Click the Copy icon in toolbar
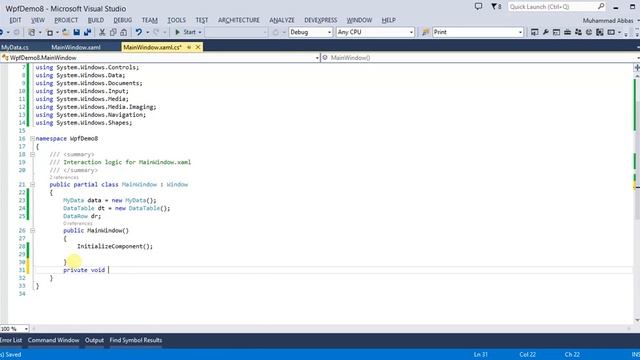The height and width of the screenshot is (360, 640). coord(113,32)
